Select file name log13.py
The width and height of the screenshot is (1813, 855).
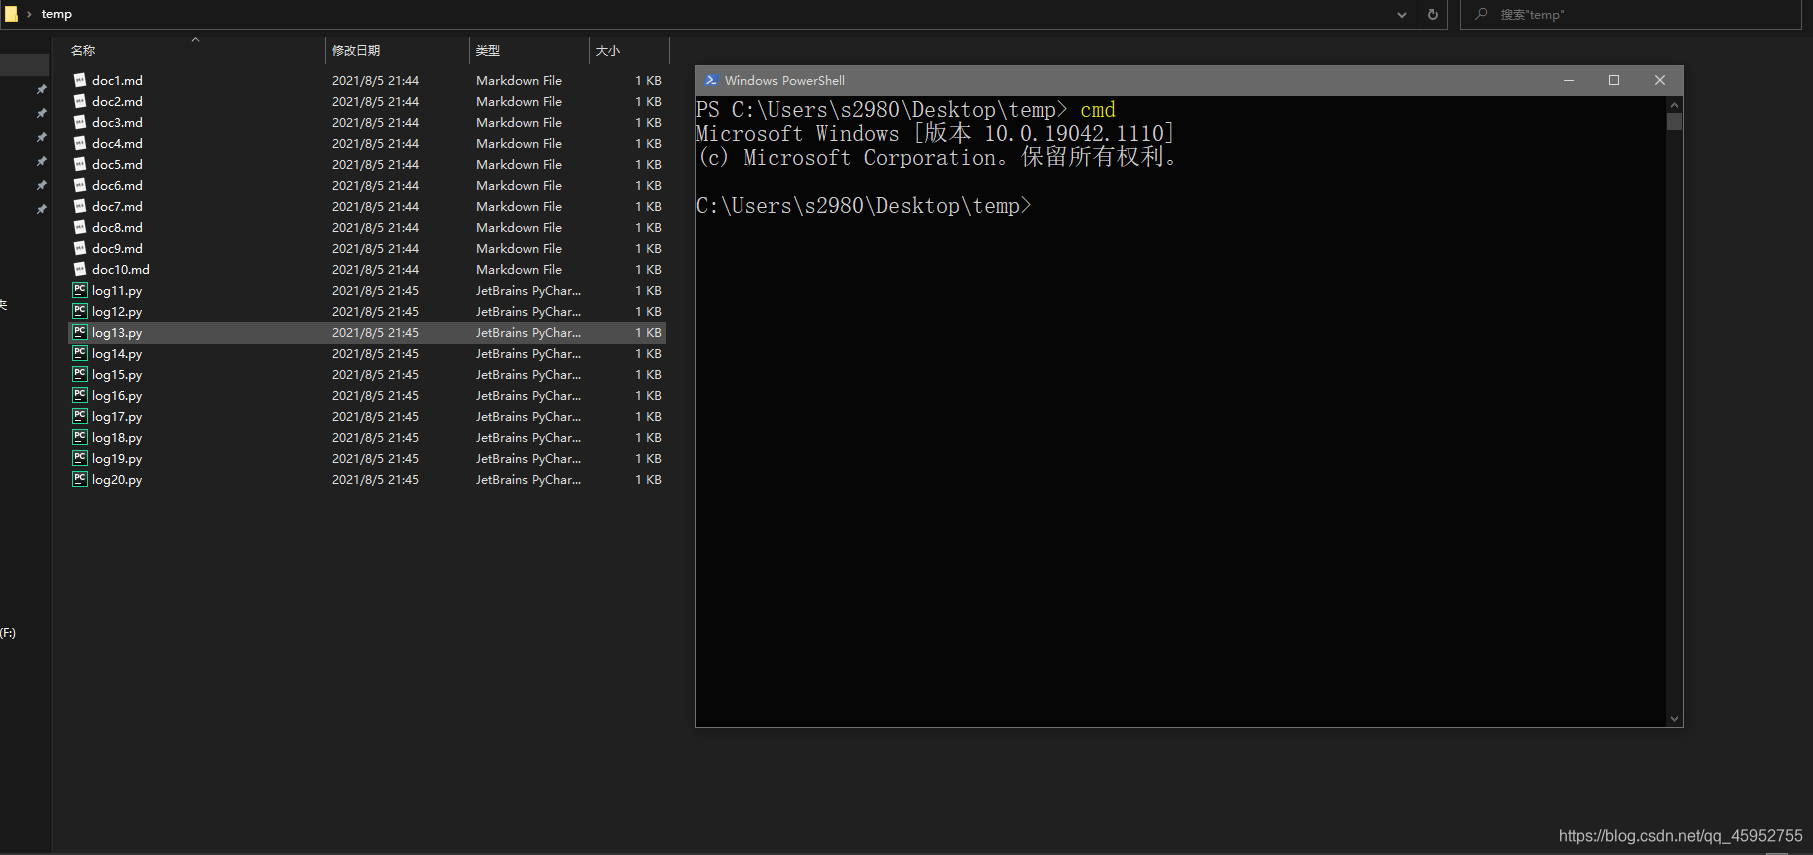(x=117, y=332)
